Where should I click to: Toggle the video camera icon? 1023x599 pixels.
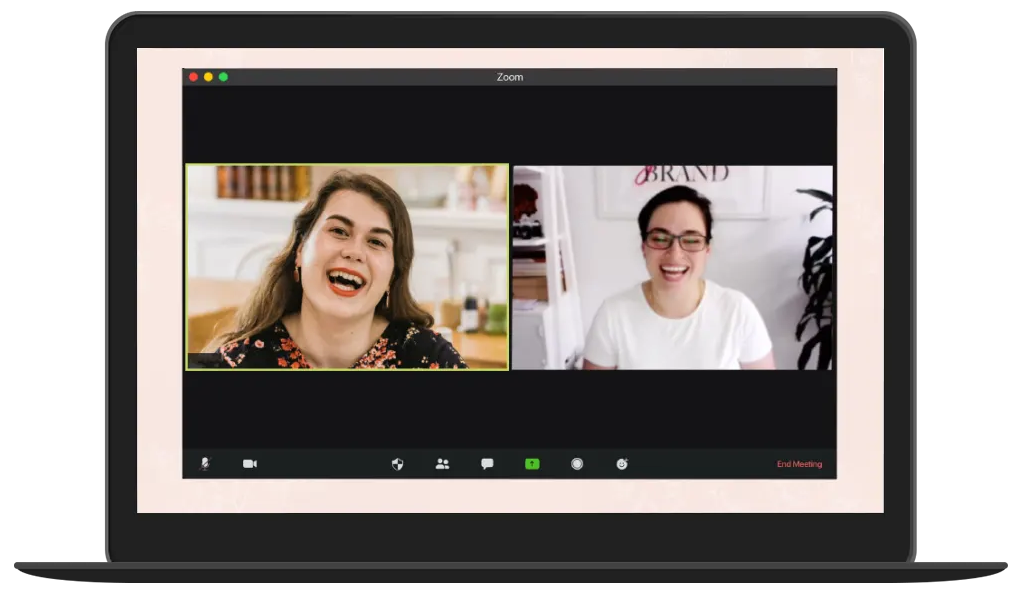pyautogui.click(x=250, y=464)
